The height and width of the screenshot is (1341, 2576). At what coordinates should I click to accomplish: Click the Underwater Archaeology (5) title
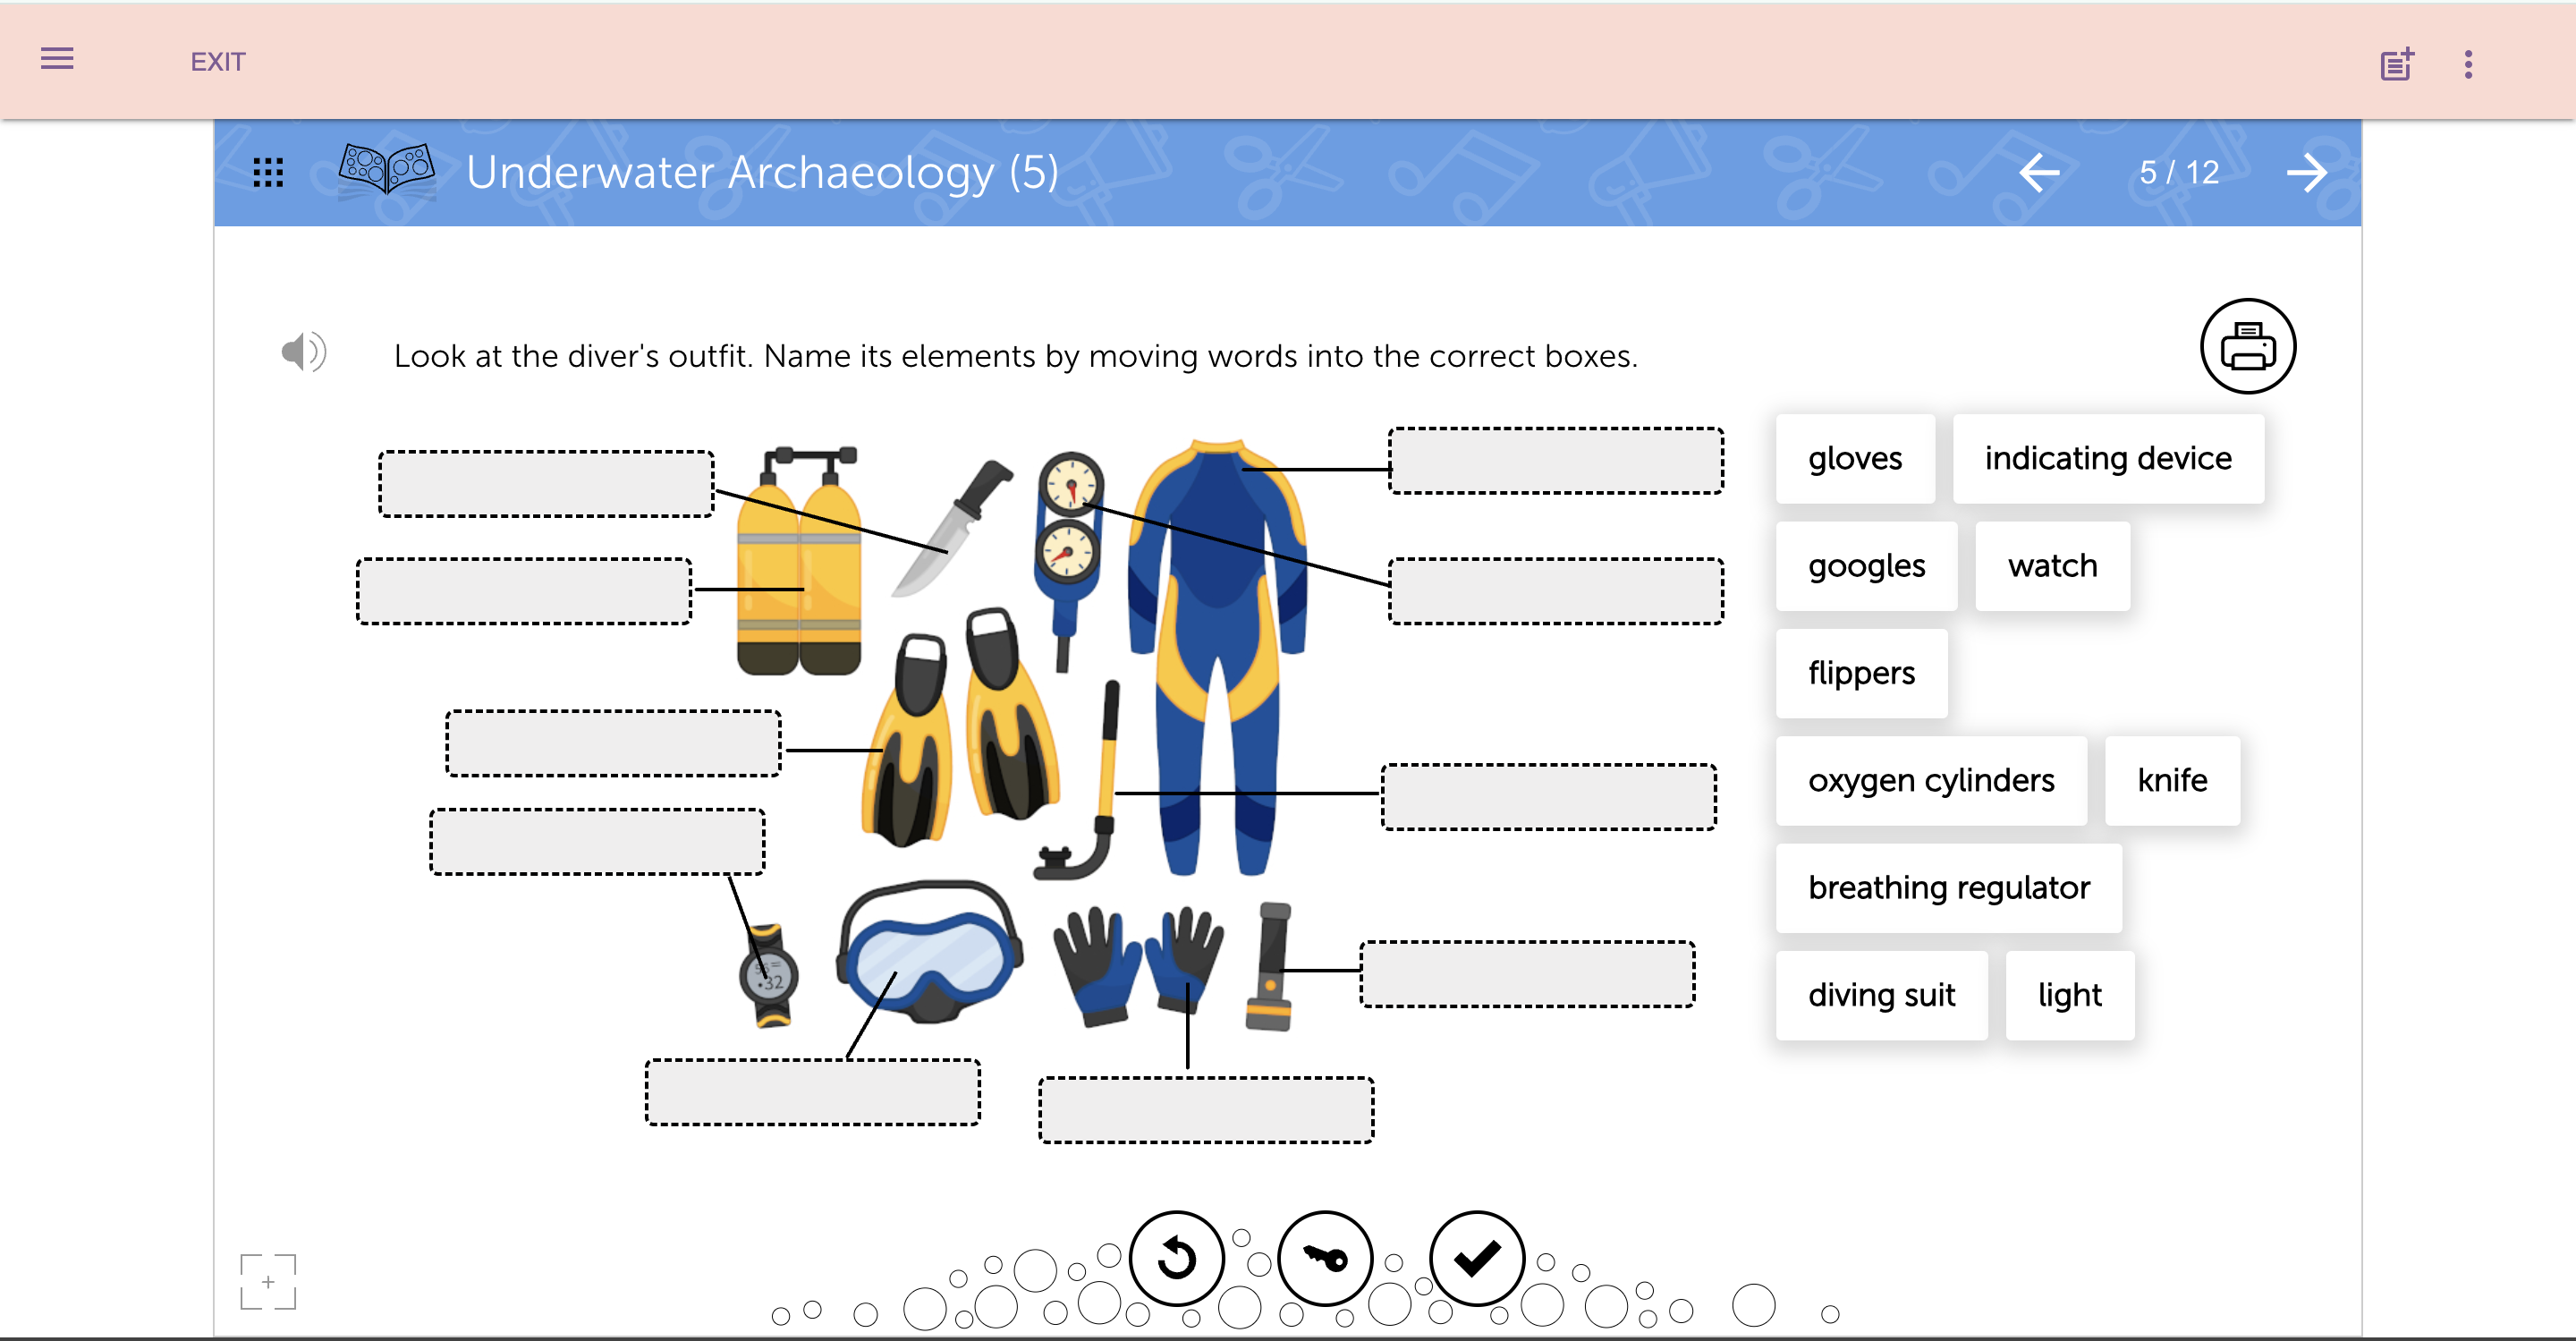click(x=762, y=172)
